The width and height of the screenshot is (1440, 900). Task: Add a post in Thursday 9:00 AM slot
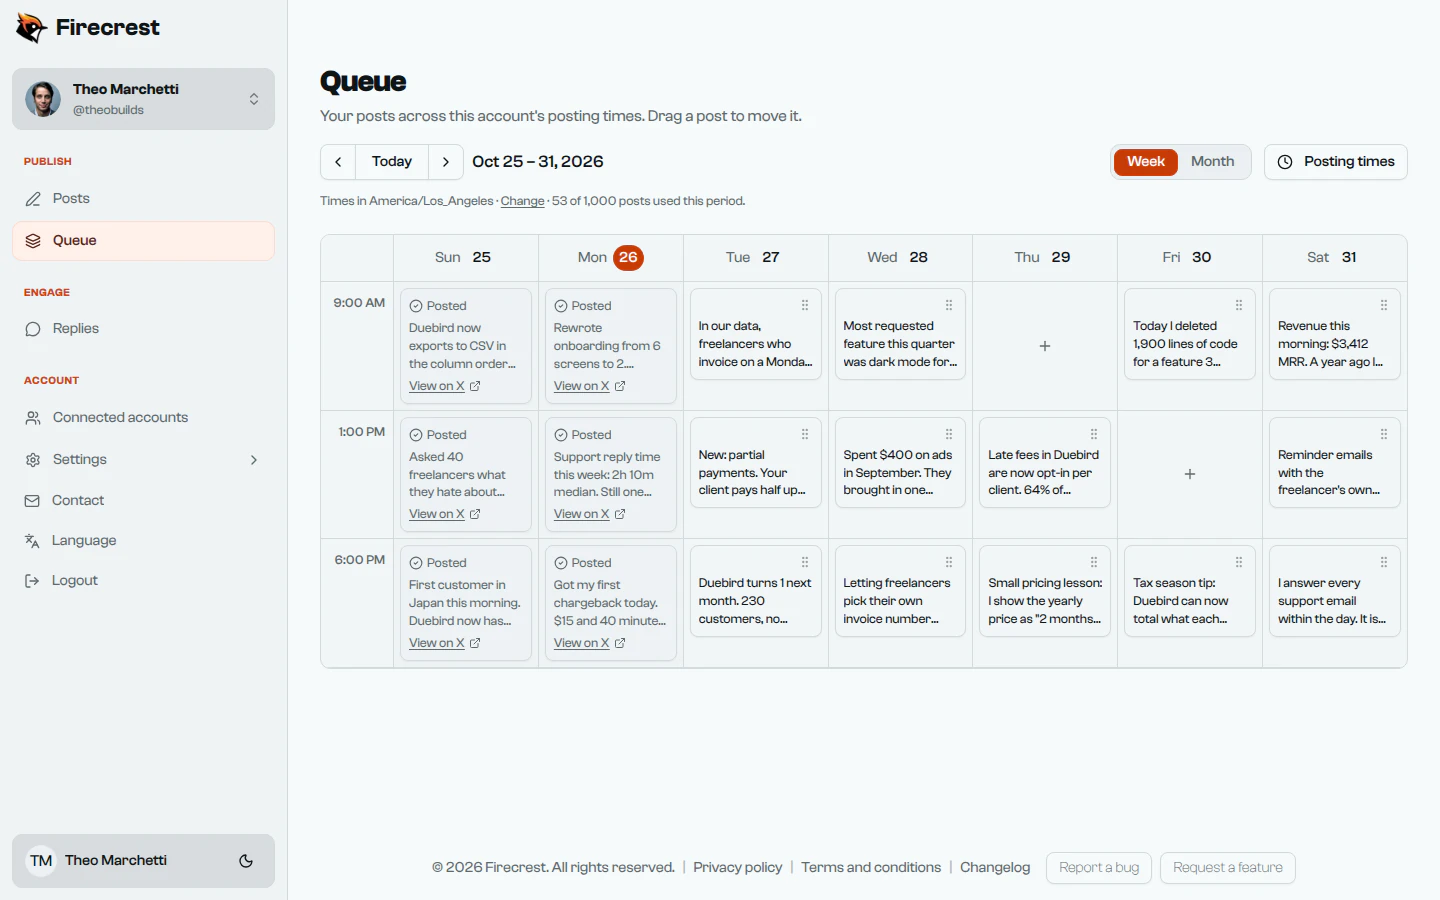(x=1045, y=346)
